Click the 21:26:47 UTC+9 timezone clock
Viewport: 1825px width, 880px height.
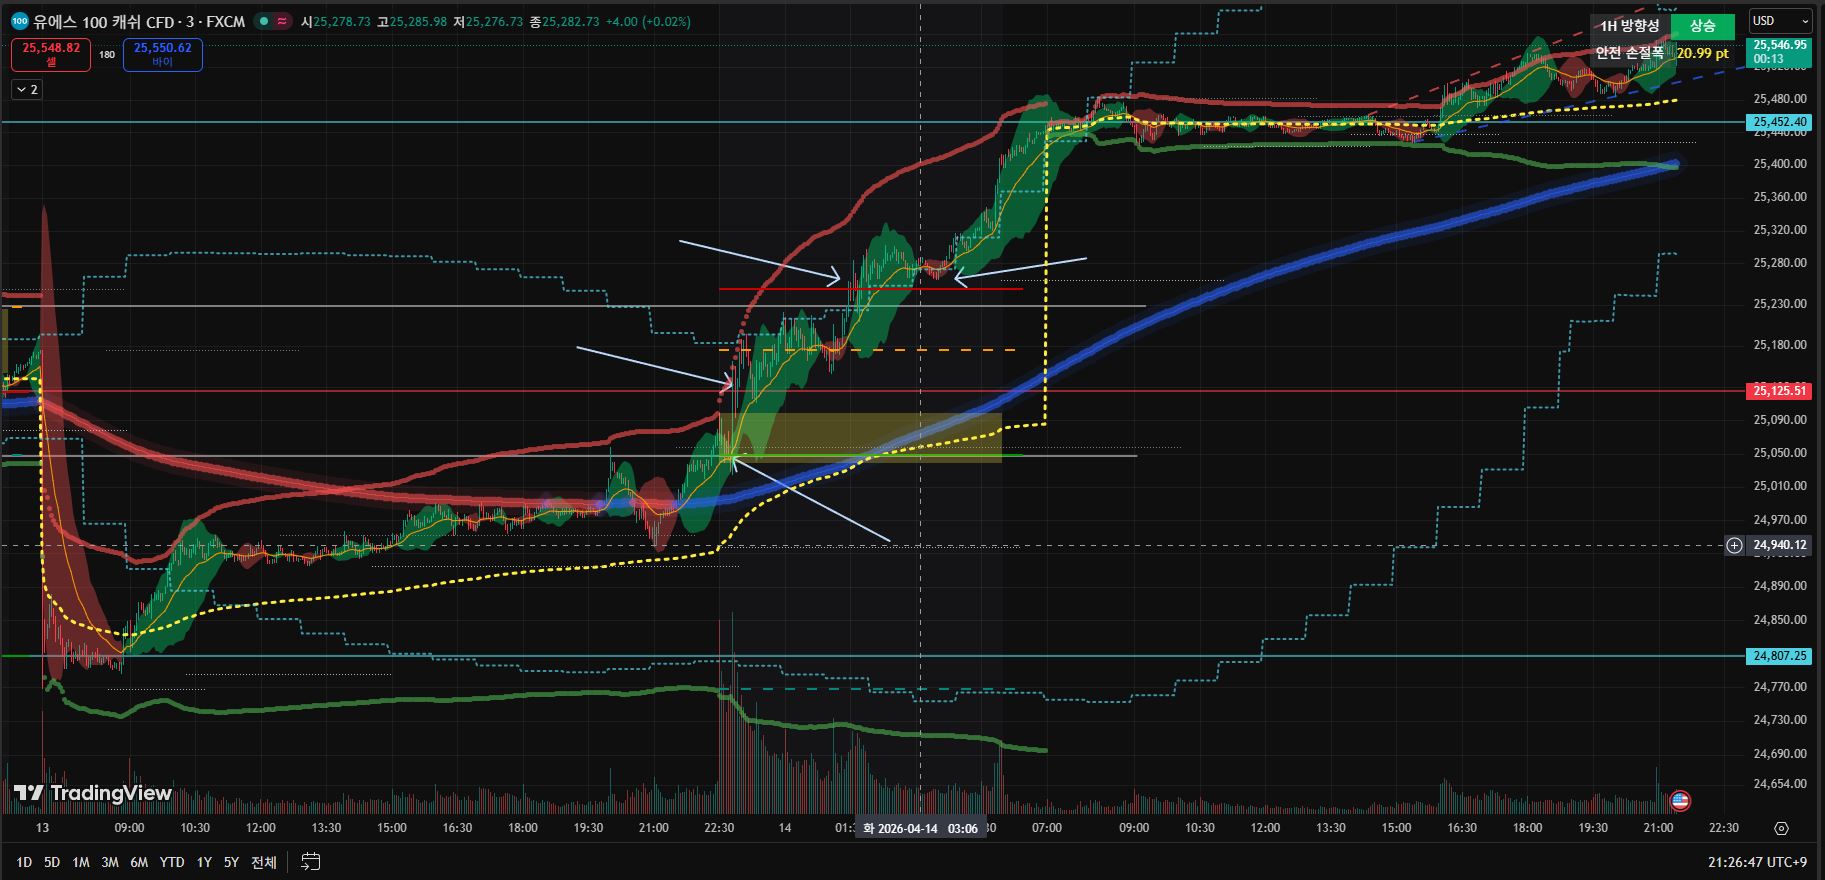(x=1757, y=862)
